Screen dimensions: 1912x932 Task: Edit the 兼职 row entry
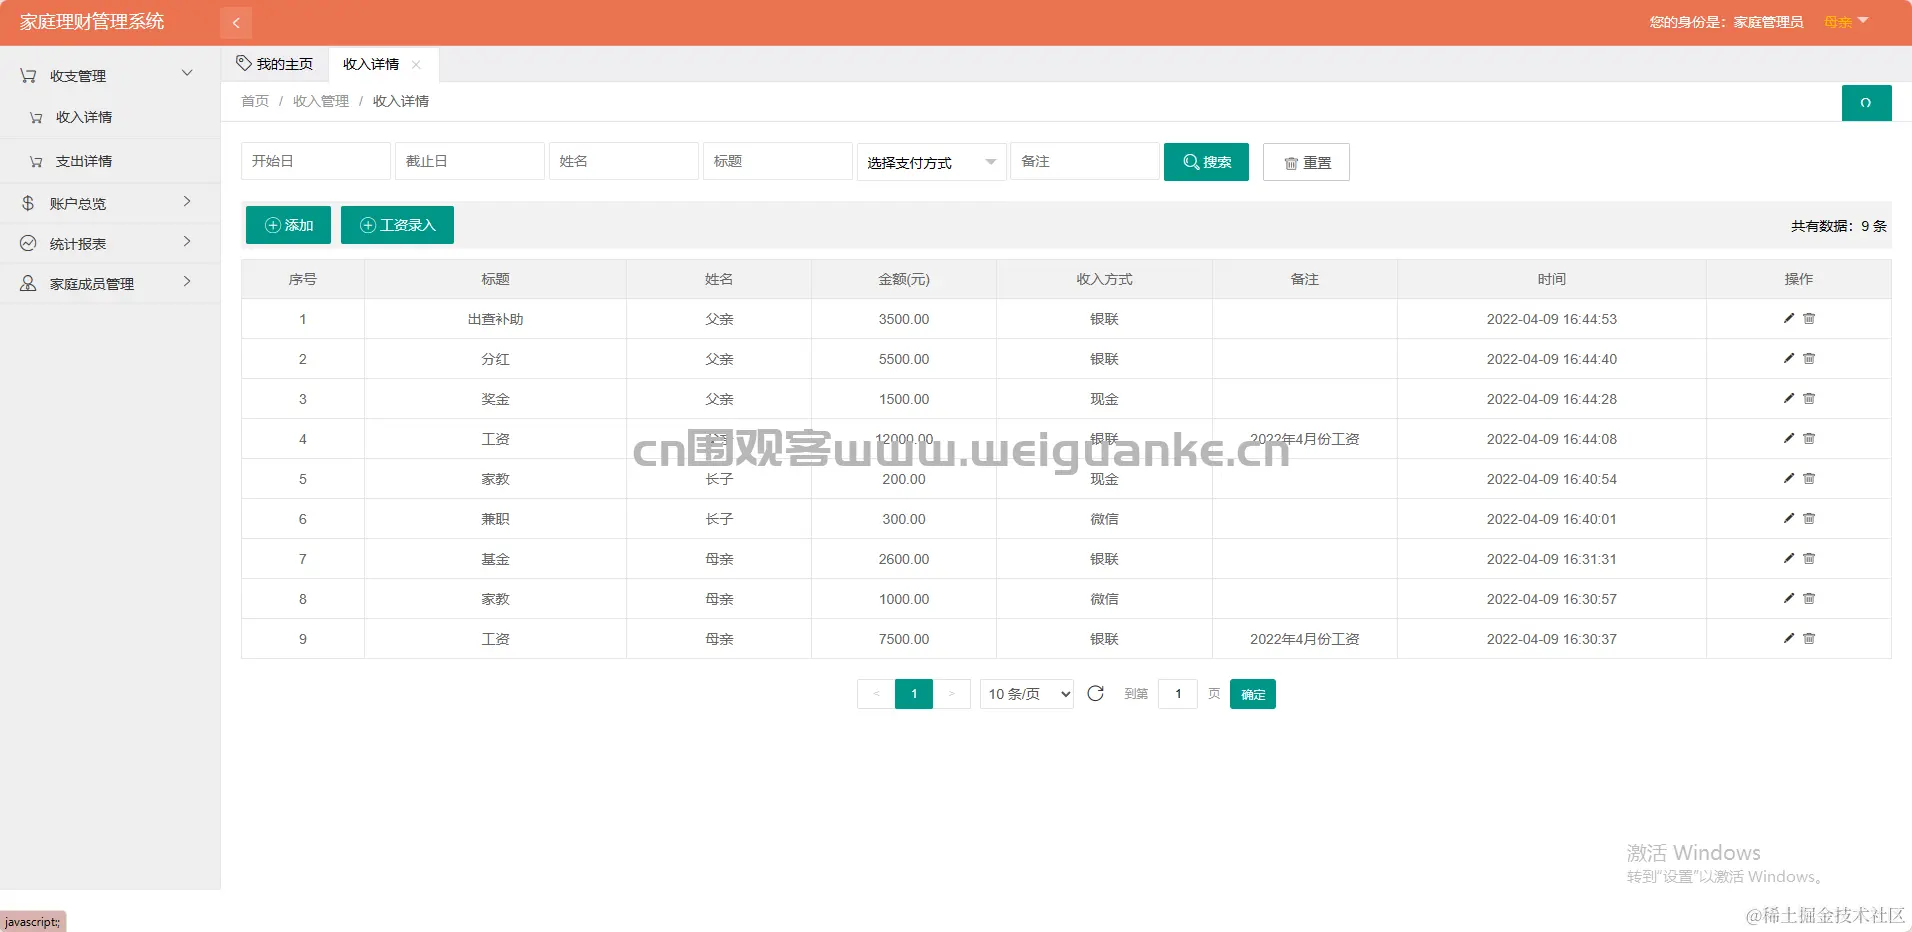click(x=1789, y=518)
